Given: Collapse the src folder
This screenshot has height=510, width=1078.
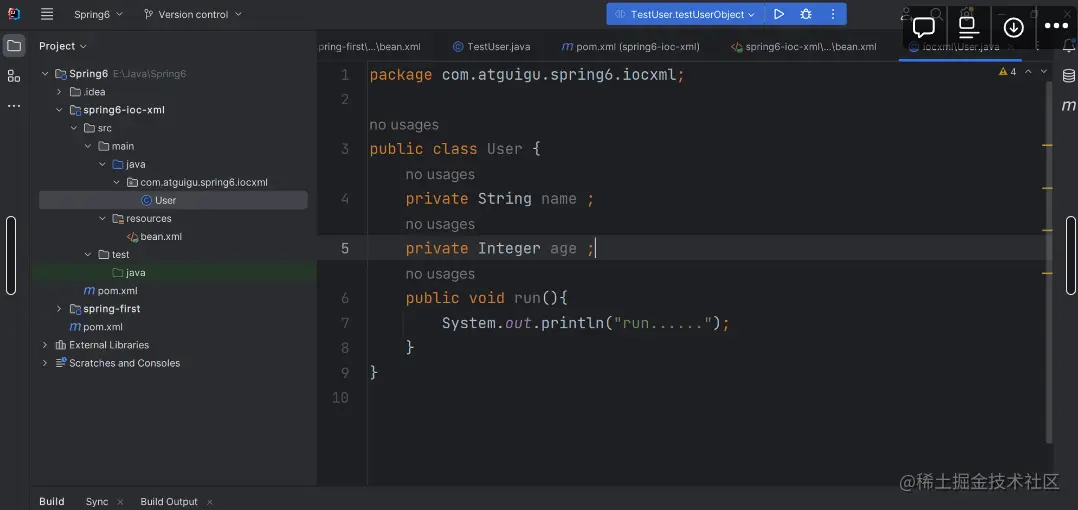Looking at the screenshot, I should click(x=74, y=129).
